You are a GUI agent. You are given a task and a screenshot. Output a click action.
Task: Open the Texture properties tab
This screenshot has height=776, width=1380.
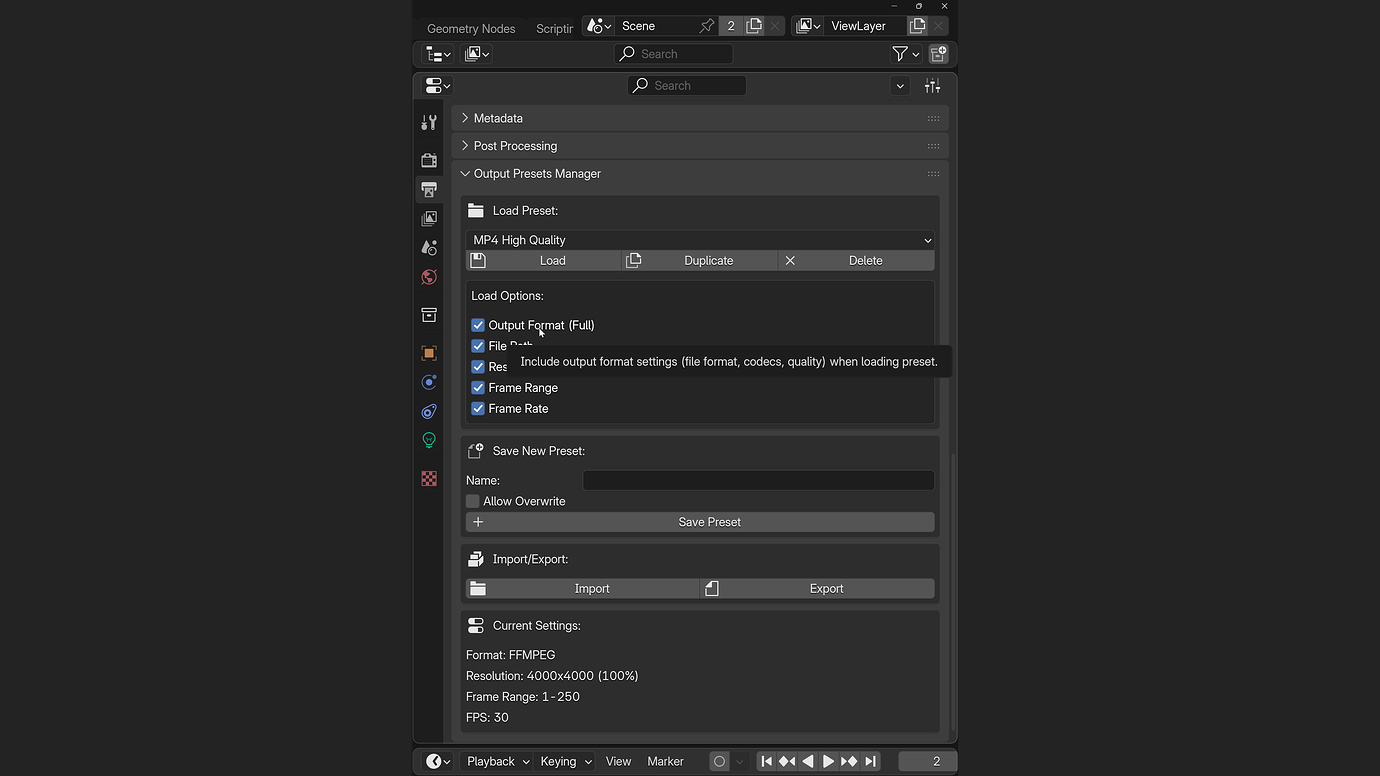tap(429, 479)
